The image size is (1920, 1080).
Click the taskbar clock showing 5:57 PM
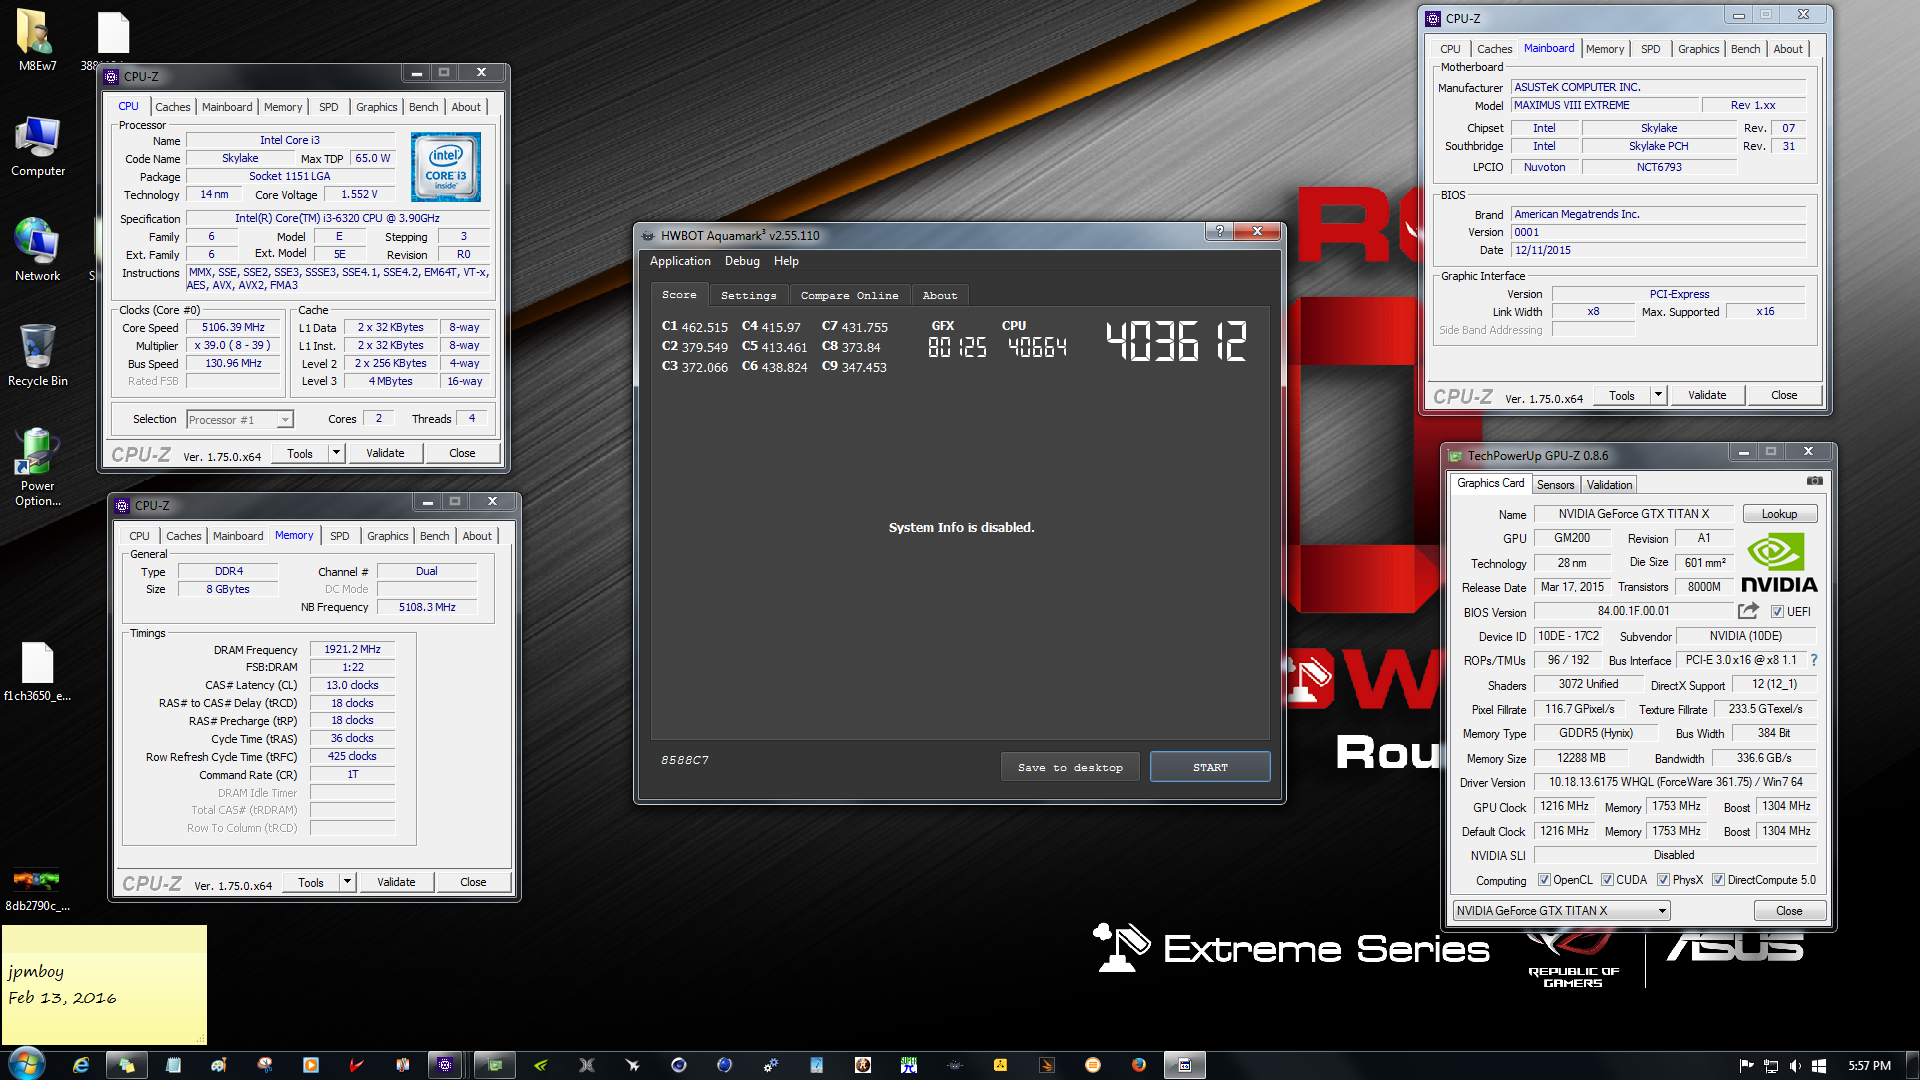[x=1869, y=1066]
